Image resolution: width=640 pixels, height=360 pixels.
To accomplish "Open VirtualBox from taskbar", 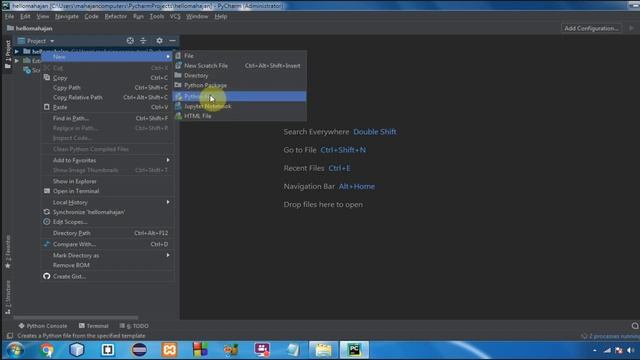I will click(77, 350).
